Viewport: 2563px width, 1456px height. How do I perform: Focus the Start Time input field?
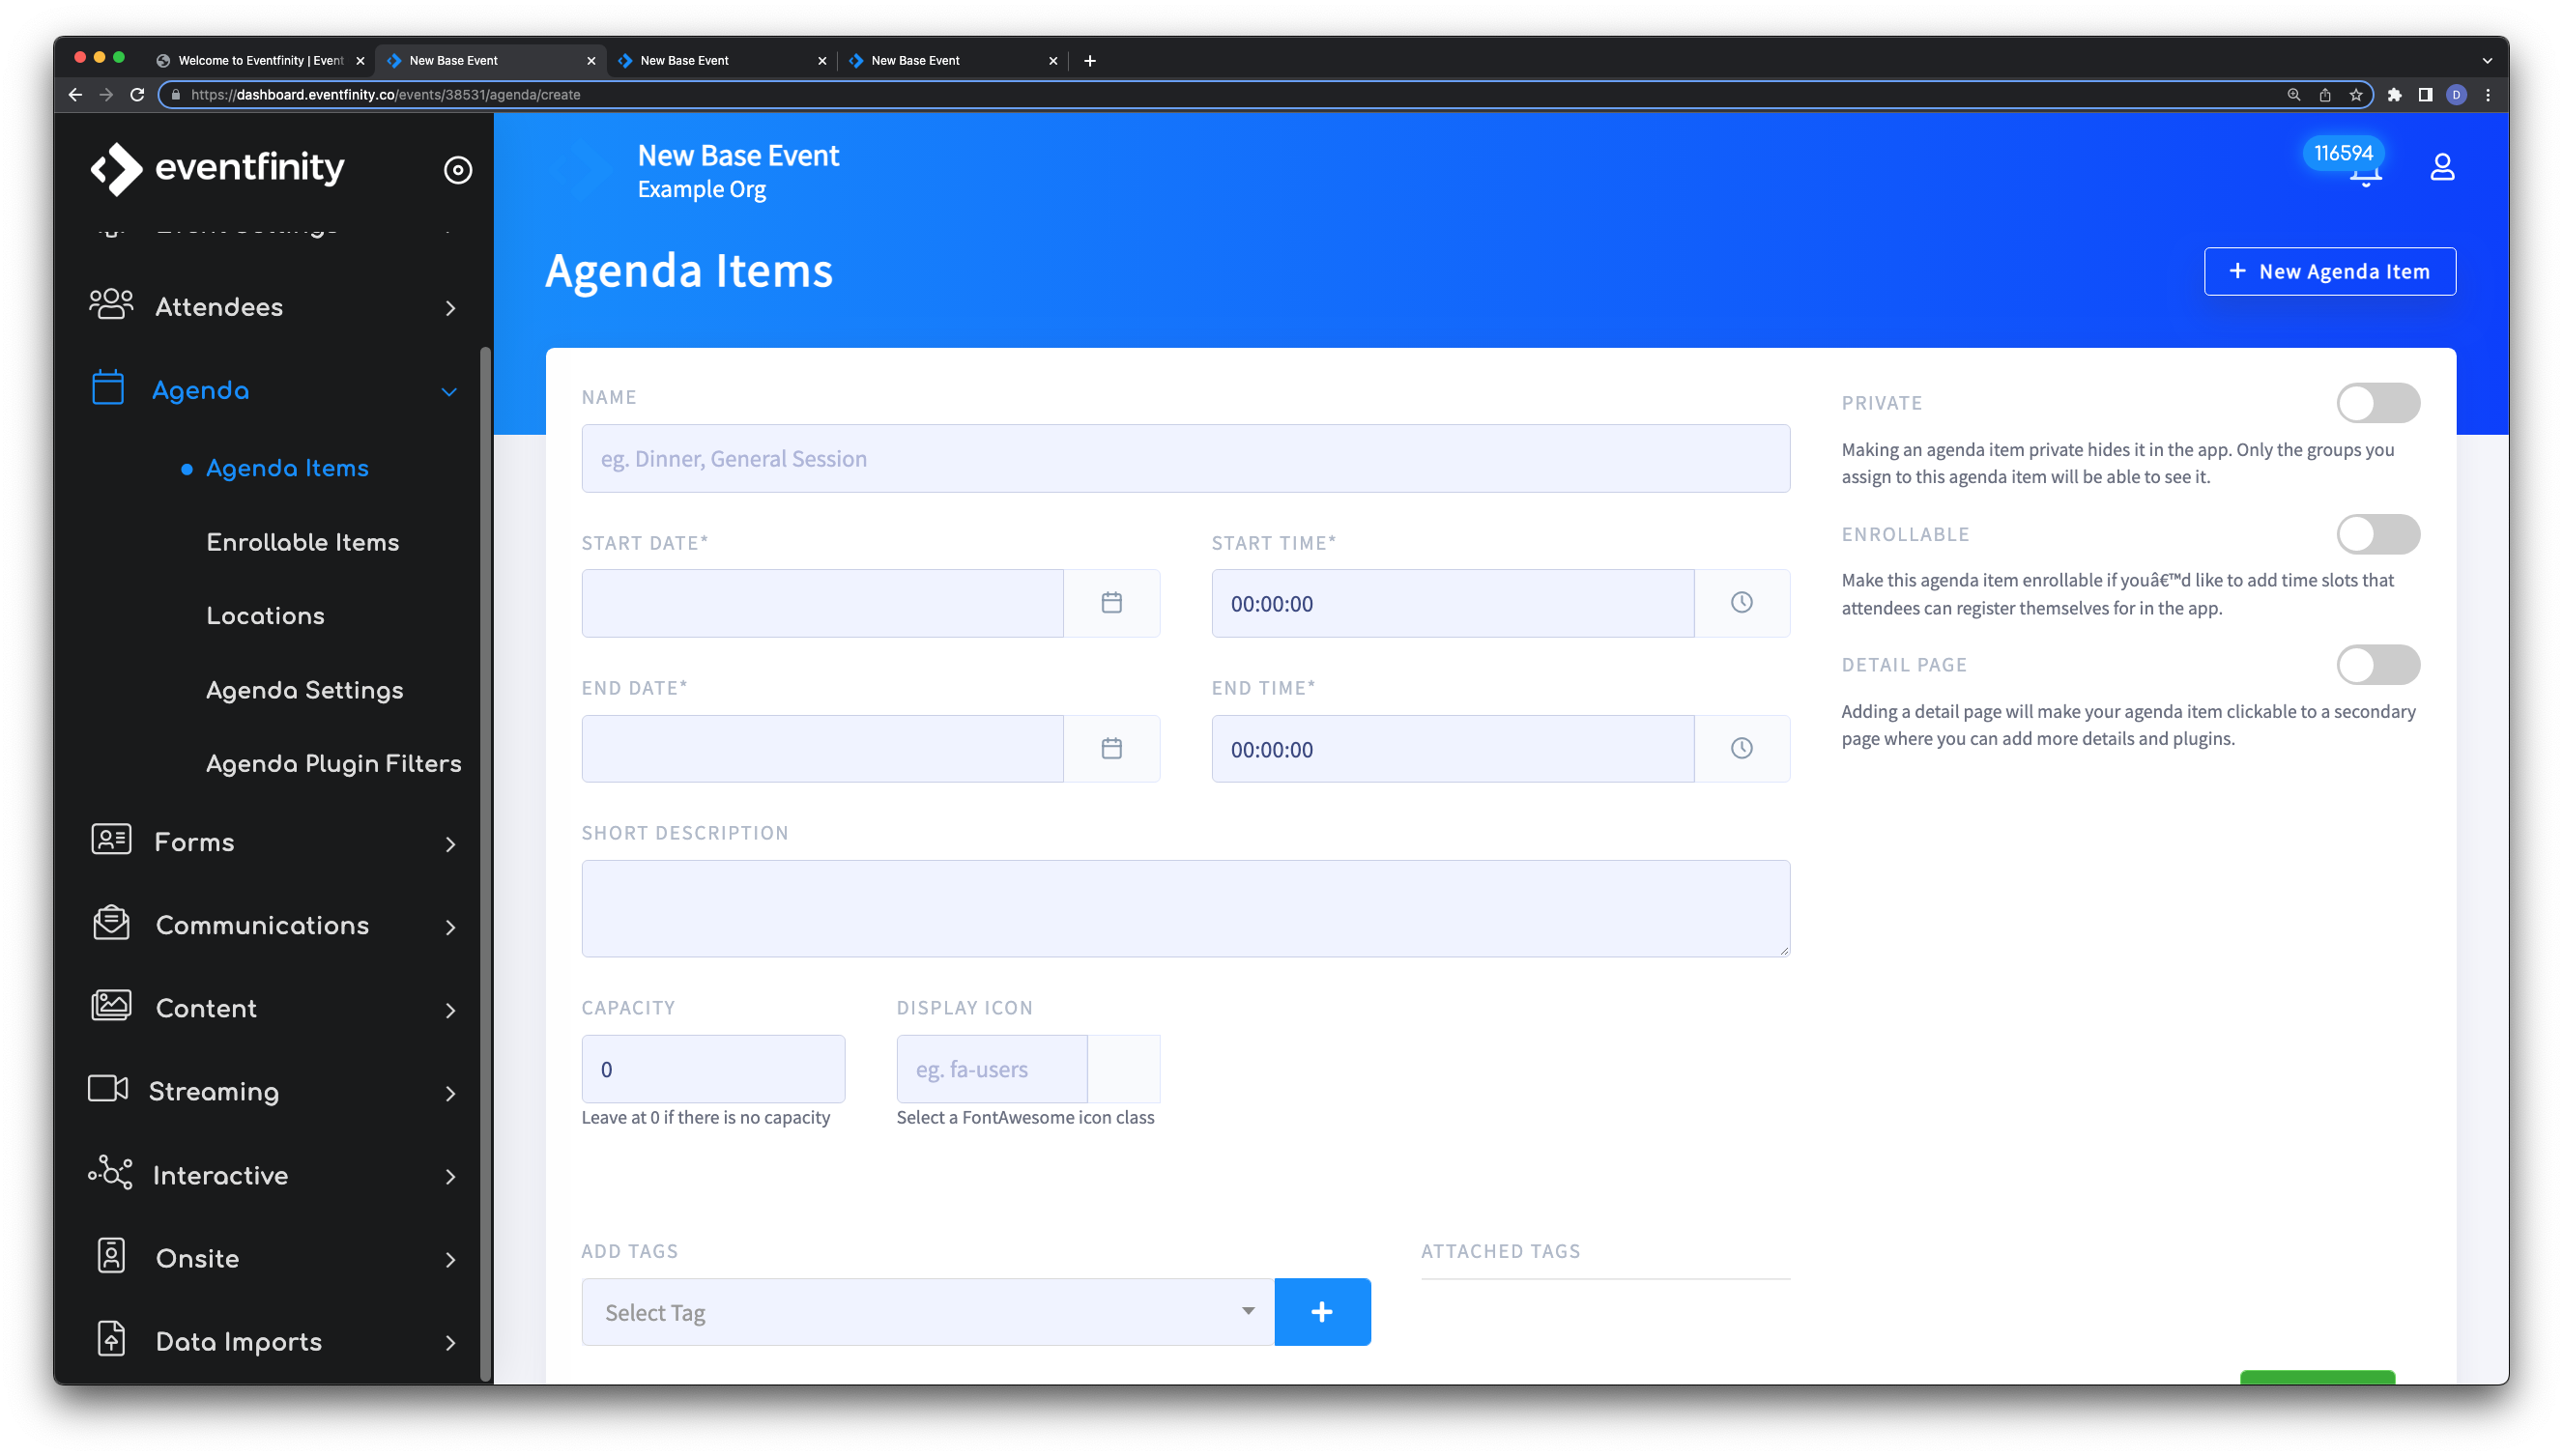point(1453,603)
